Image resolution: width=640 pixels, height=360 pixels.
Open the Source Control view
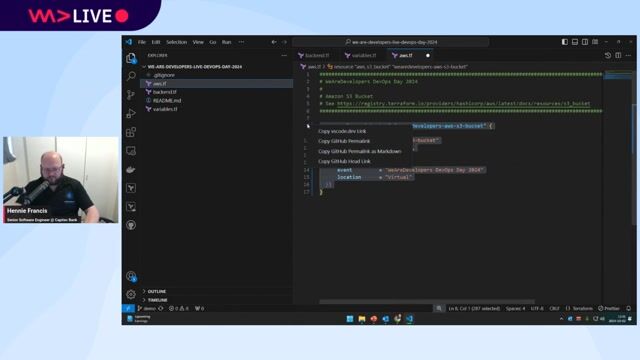point(131,95)
